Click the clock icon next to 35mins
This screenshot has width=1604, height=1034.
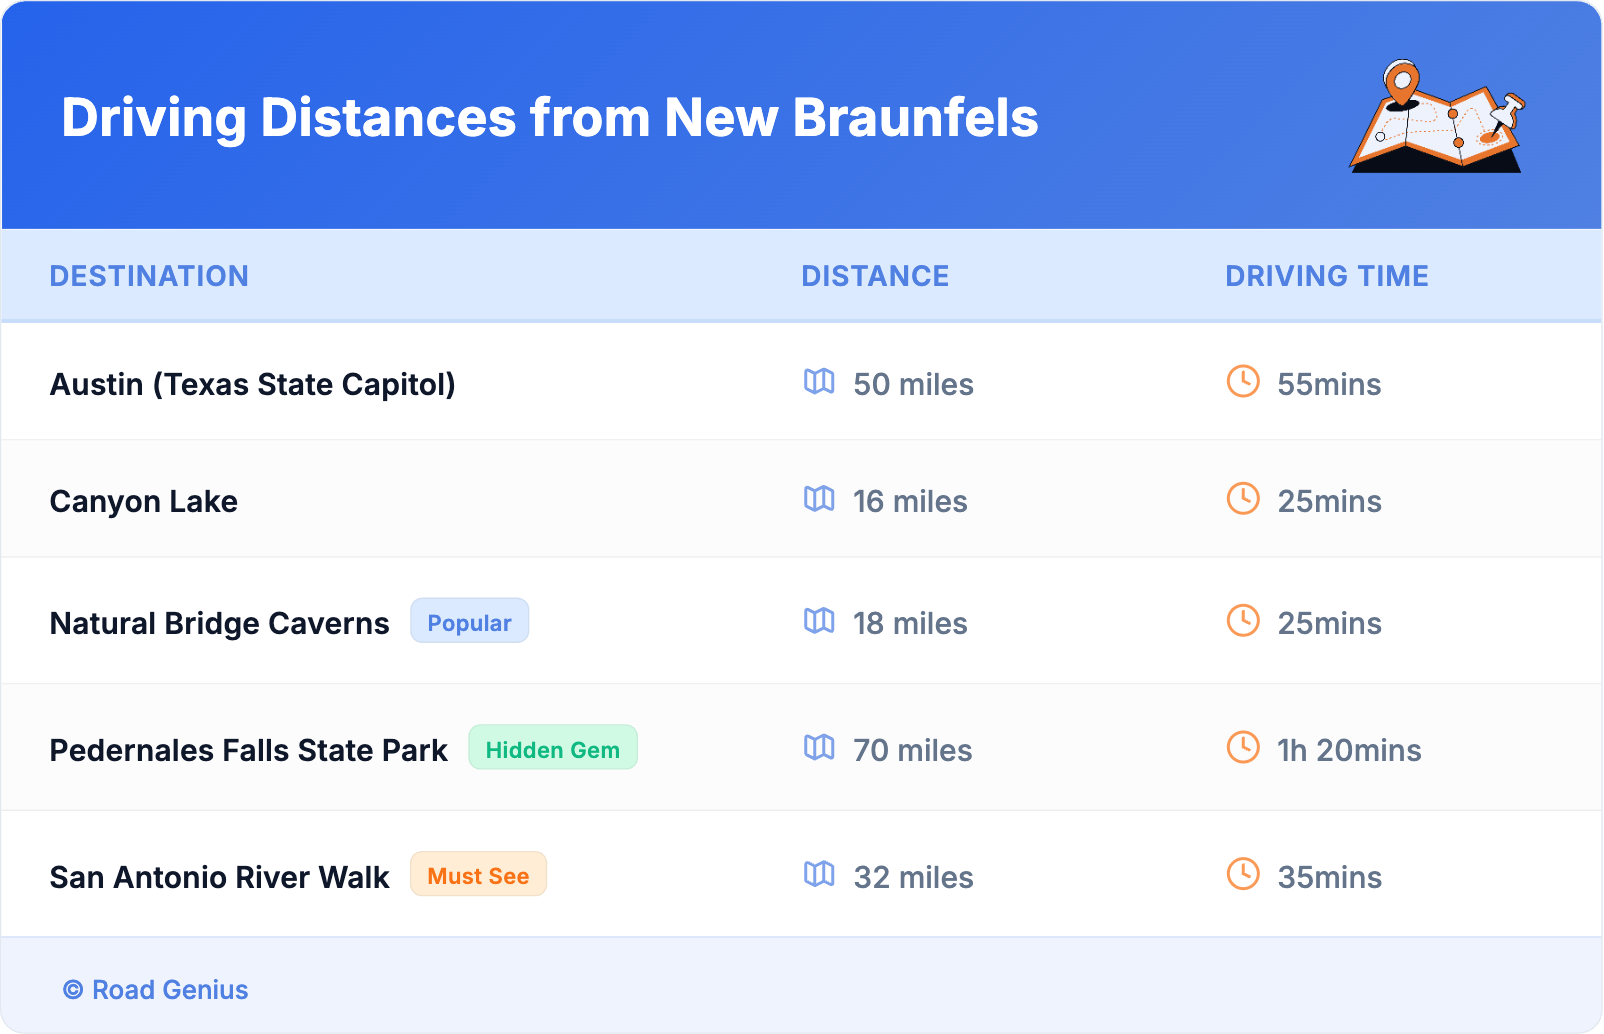click(1243, 875)
